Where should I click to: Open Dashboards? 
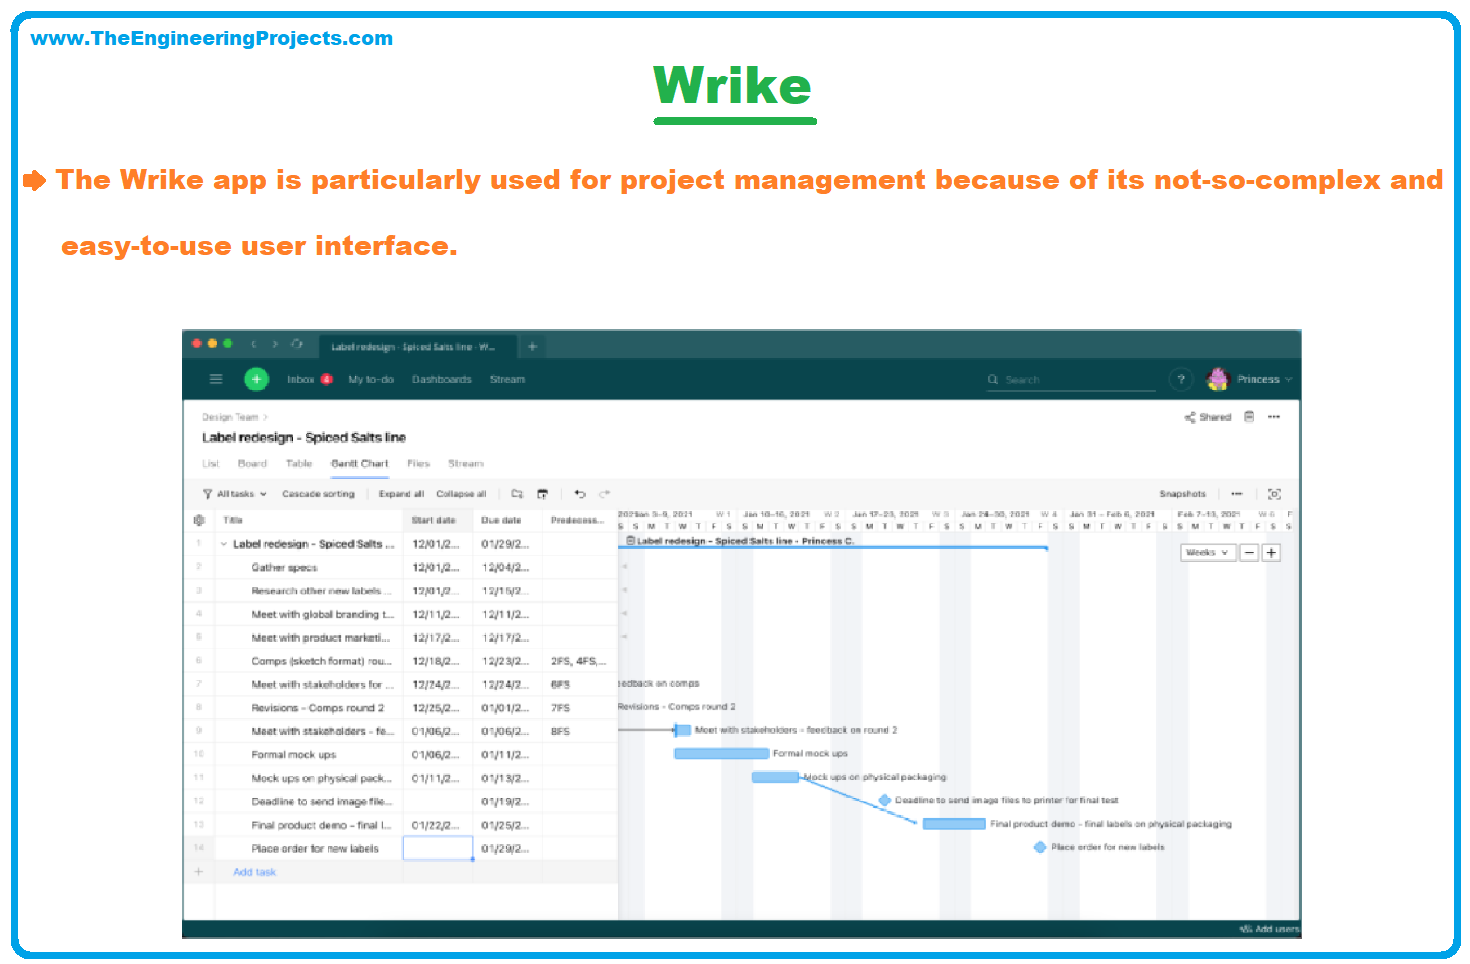coord(442,379)
